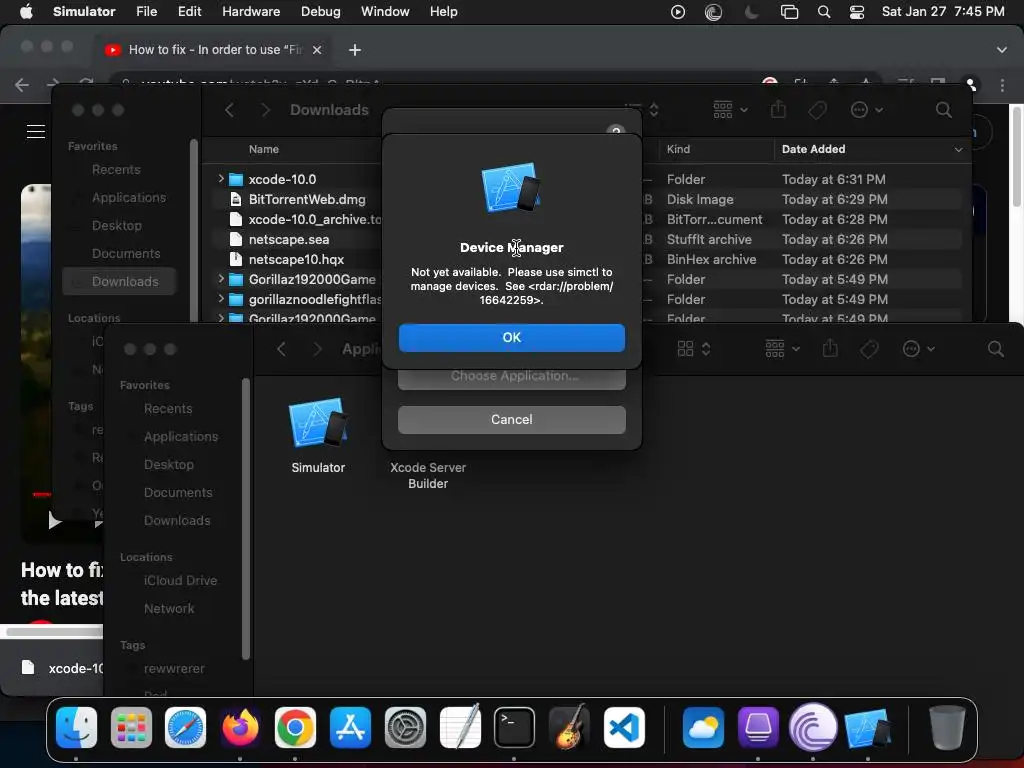
Task: Click the menu bar clock Sat Jan 27
Action: (x=943, y=12)
